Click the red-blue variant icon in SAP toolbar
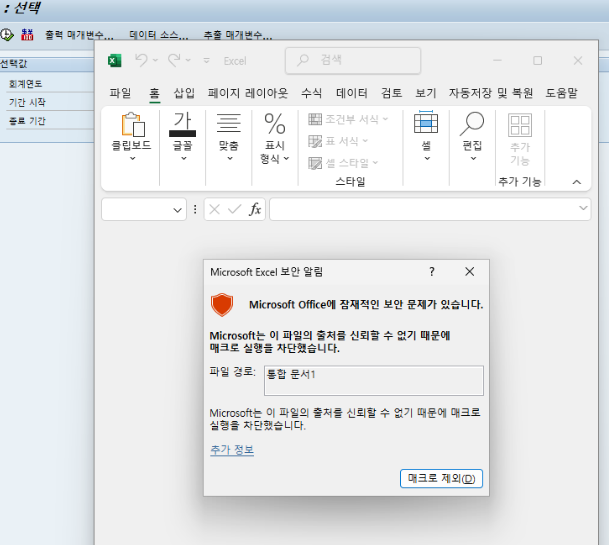The width and height of the screenshot is (609, 545). coord(27,35)
